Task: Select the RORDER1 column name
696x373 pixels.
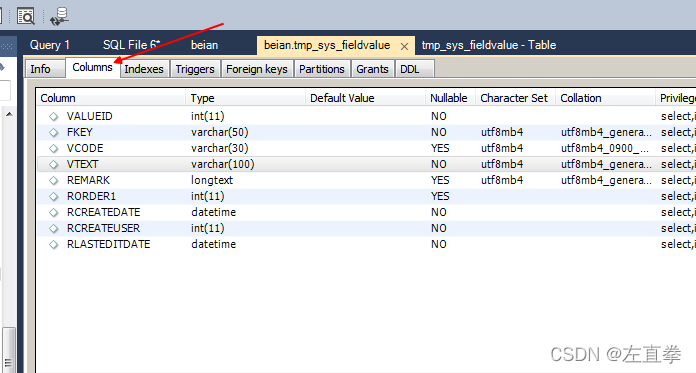Action: tap(91, 196)
